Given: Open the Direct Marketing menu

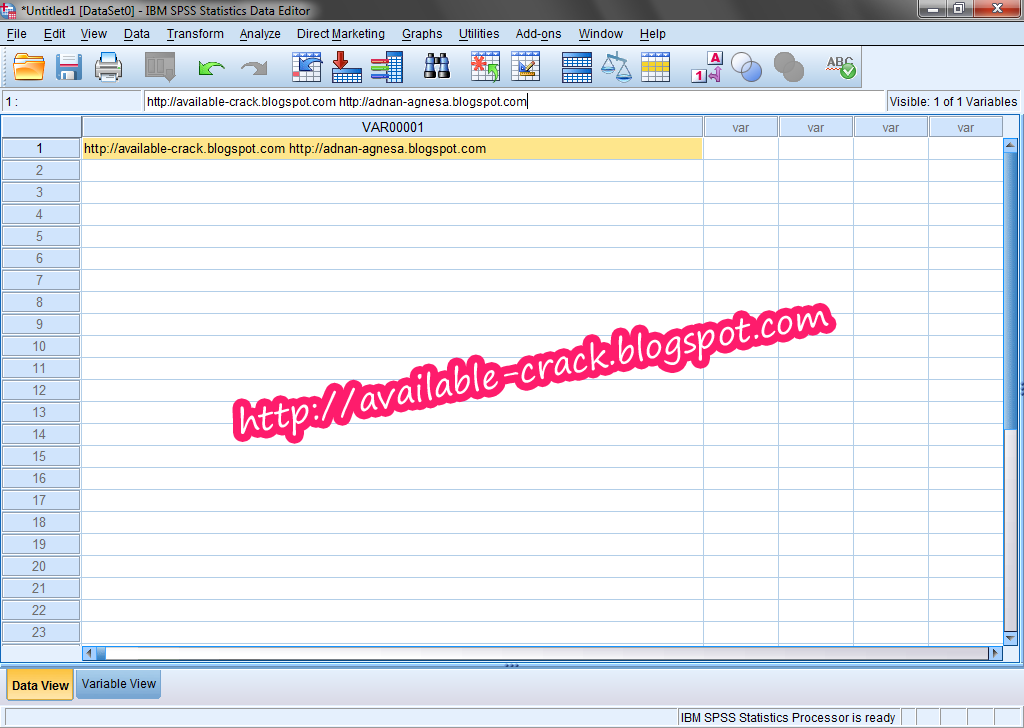Looking at the screenshot, I should pos(340,34).
